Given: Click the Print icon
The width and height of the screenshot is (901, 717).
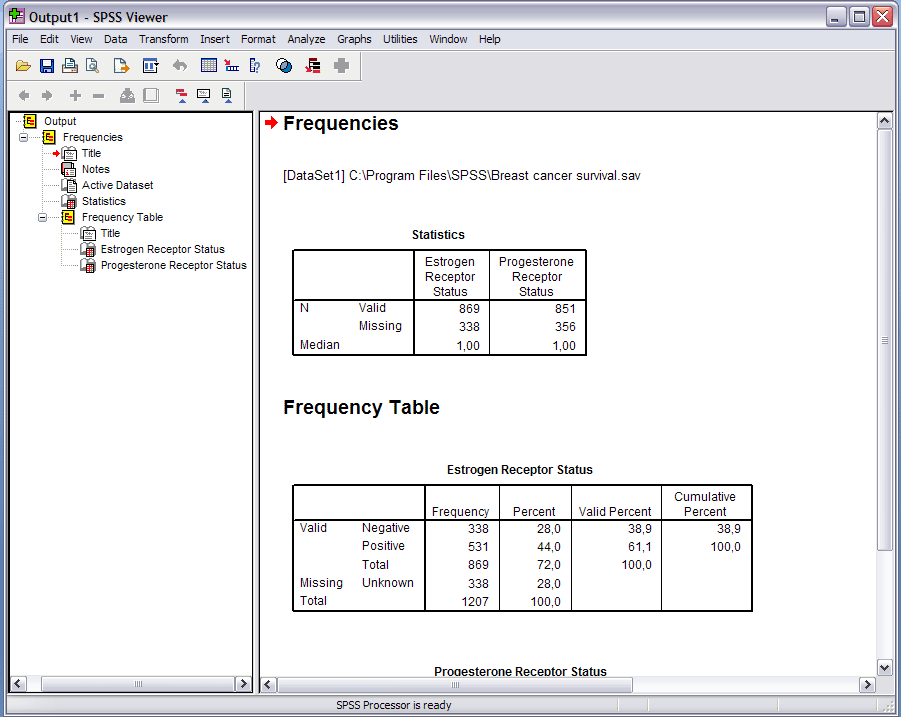Looking at the screenshot, I should (70, 66).
